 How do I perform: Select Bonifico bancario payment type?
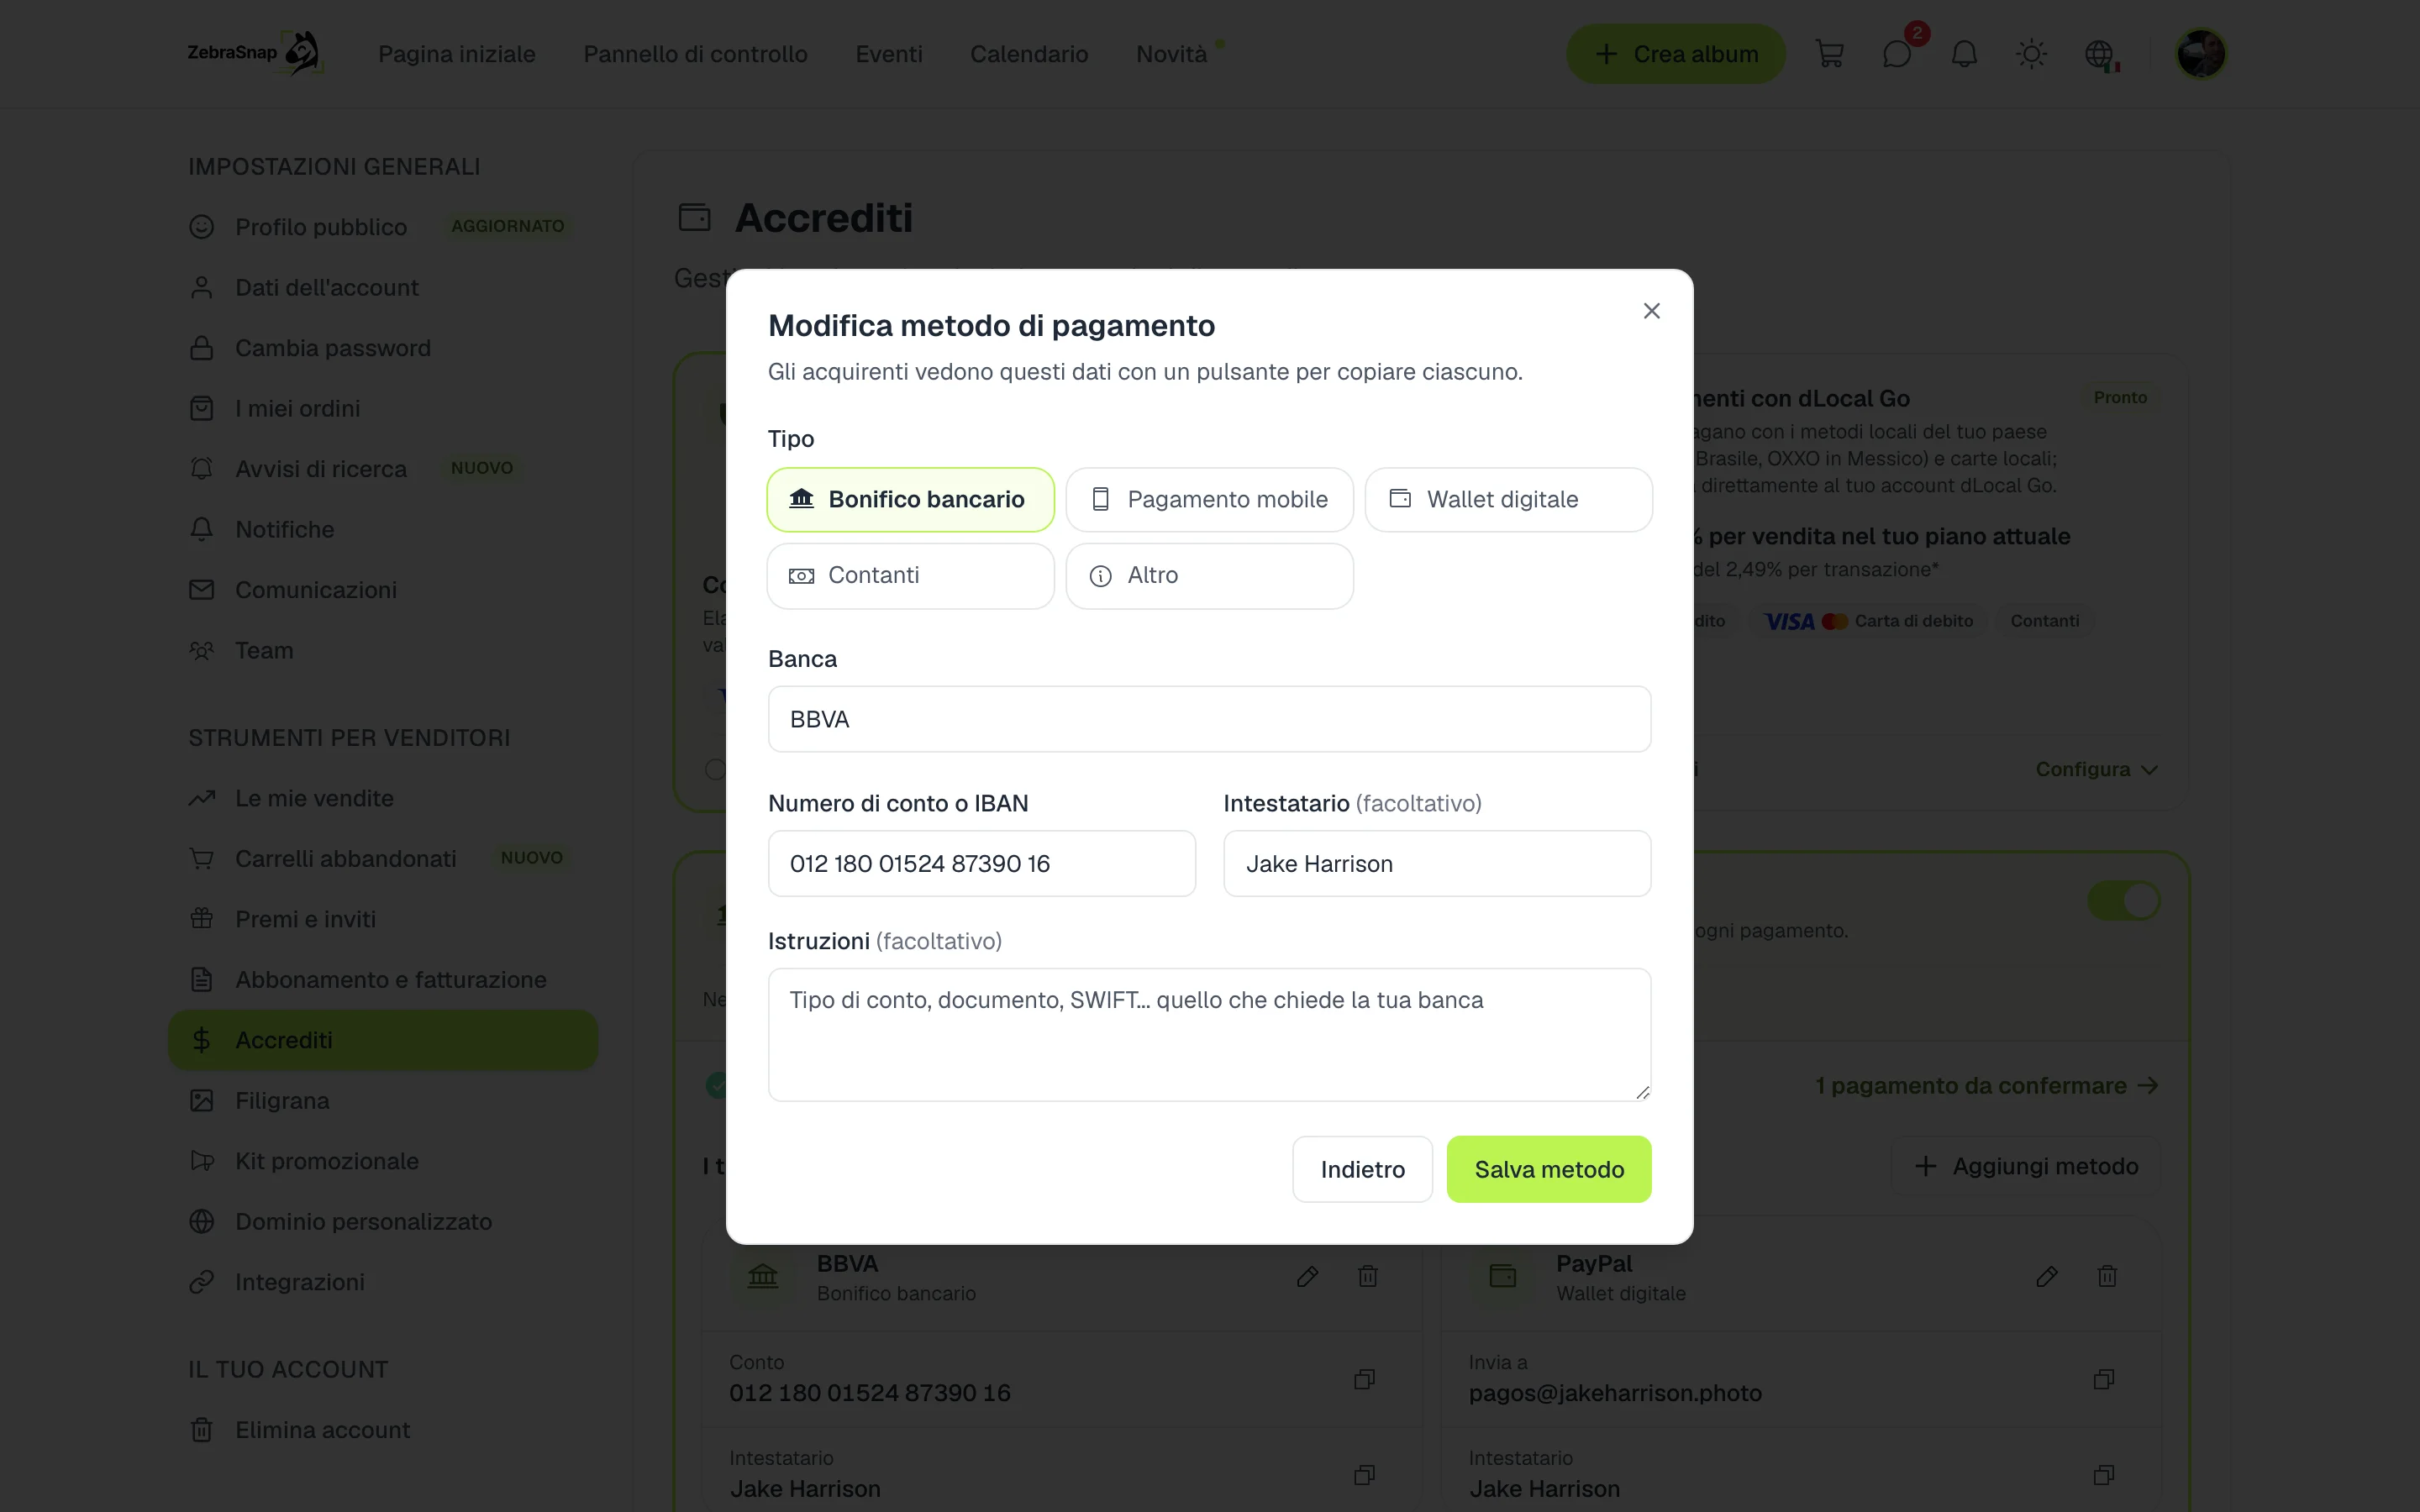(x=910, y=499)
